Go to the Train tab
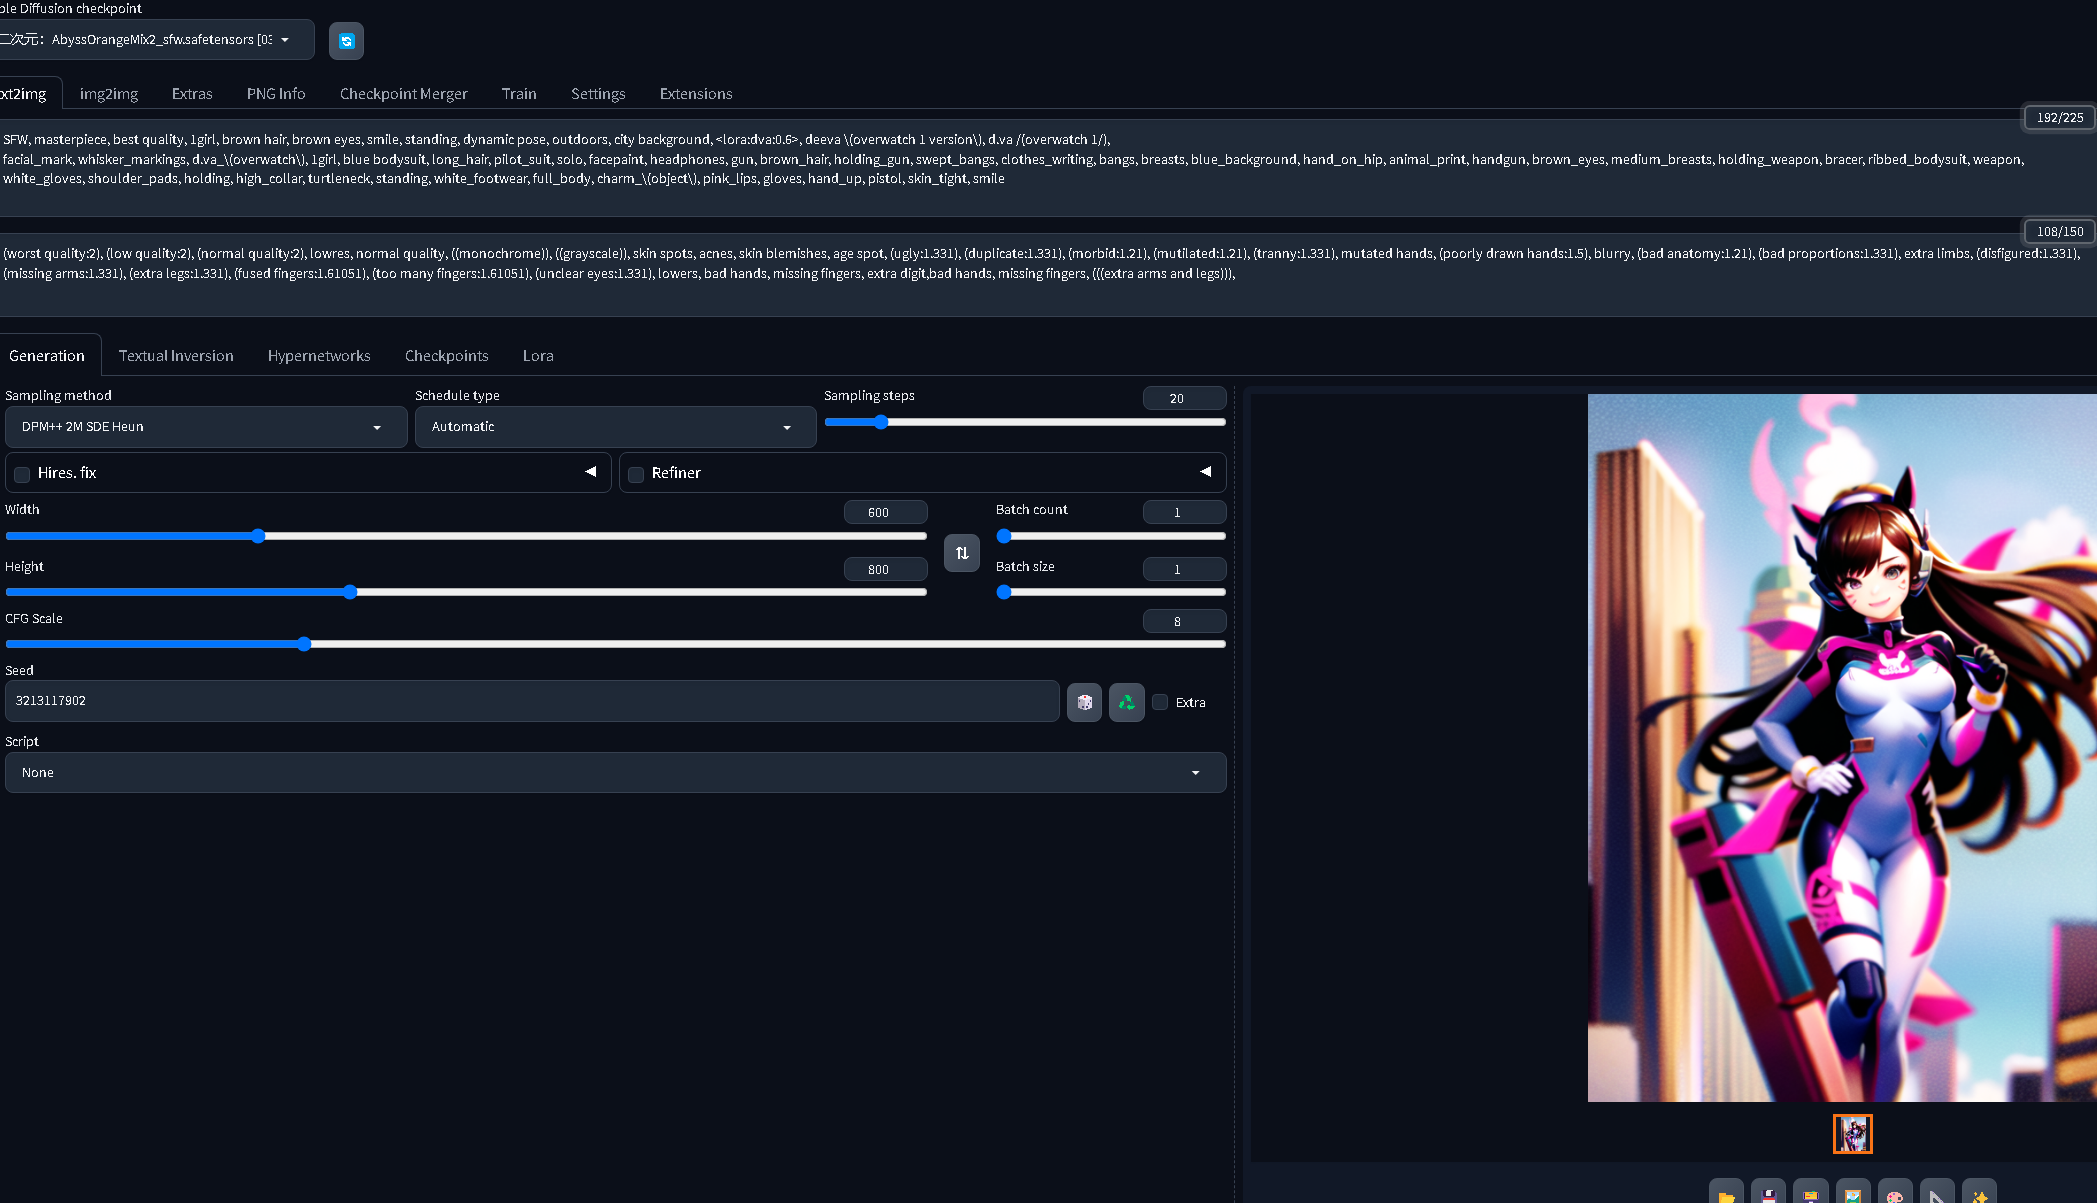 (x=519, y=94)
